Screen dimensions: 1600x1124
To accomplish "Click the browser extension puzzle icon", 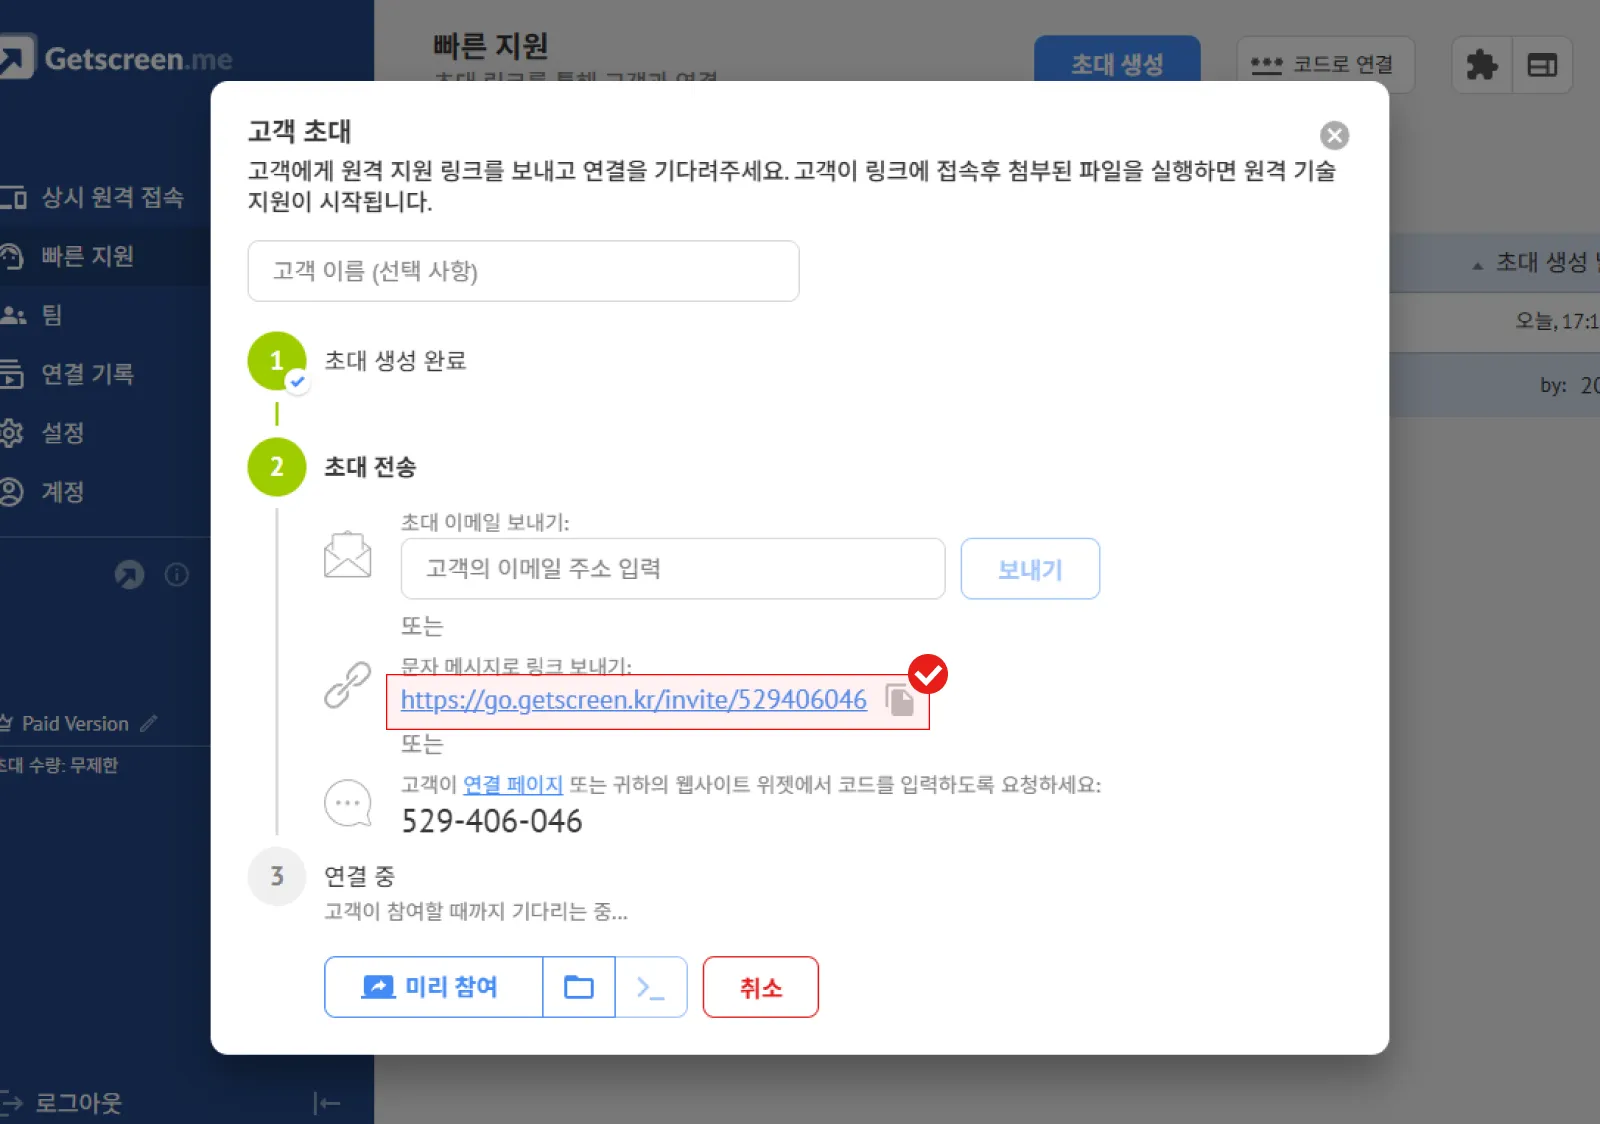I will coord(1481,64).
